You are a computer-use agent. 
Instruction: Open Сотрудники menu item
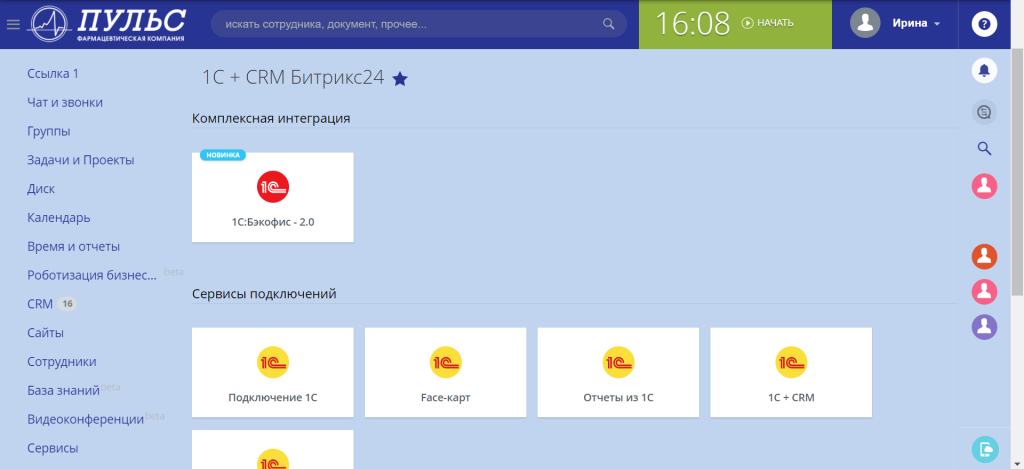pos(61,361)
